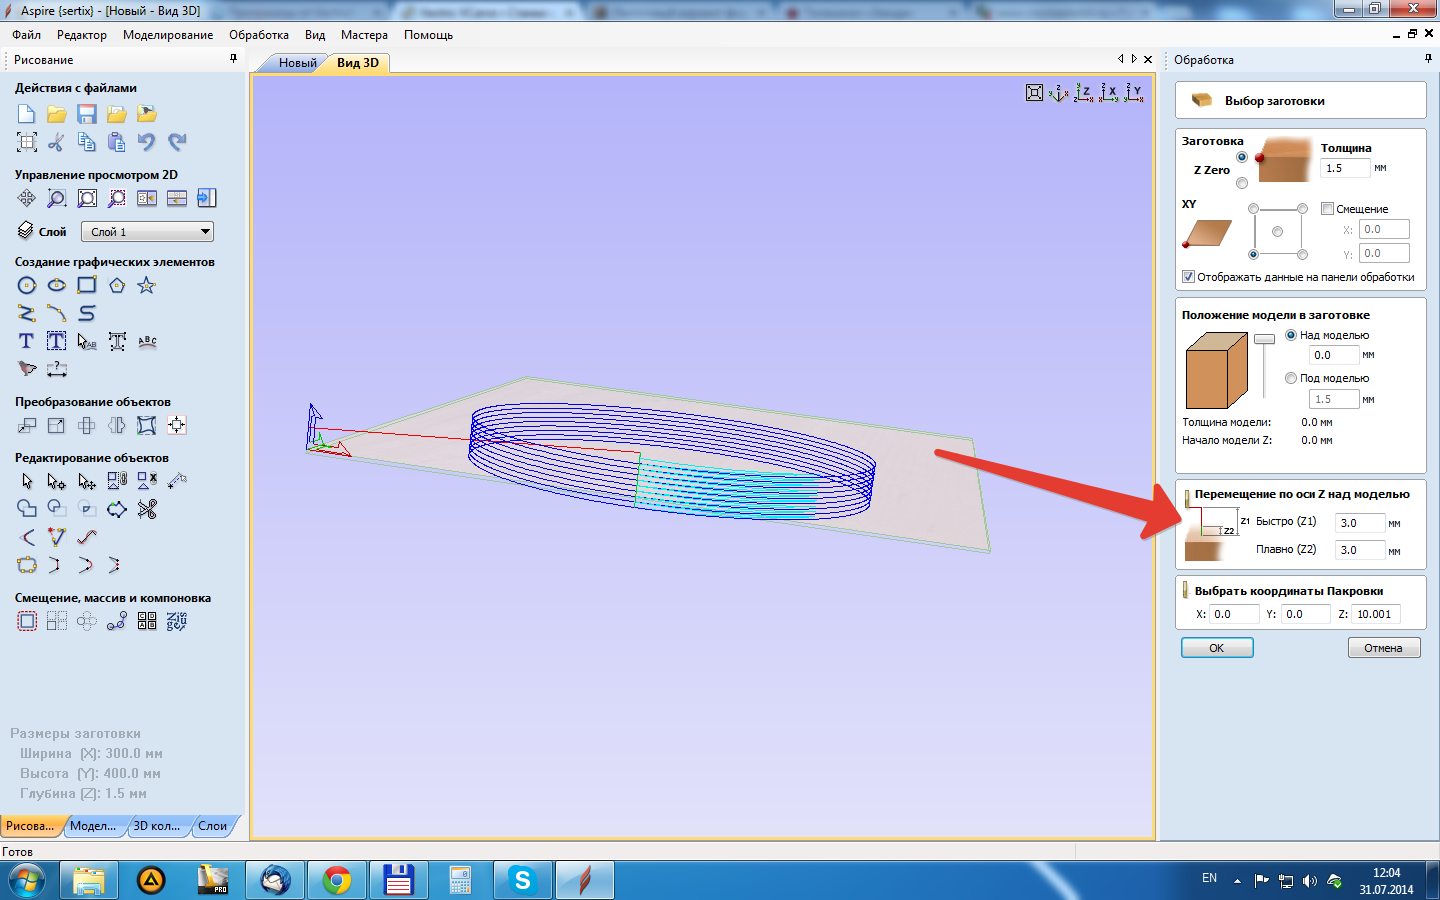Click the EN language indicator in the tray
The width and height of the screenshot is (1440, 900).
1209,878
